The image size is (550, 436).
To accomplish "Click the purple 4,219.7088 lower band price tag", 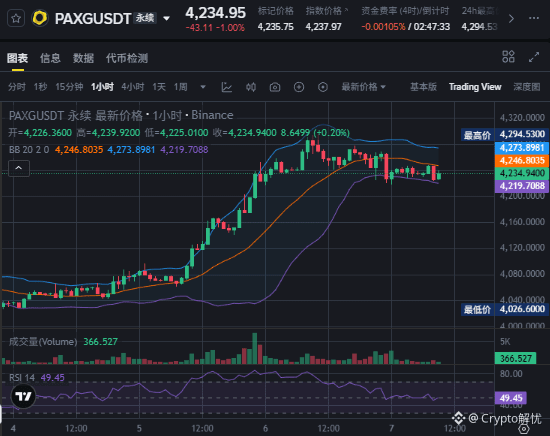I will click(522, 186).
